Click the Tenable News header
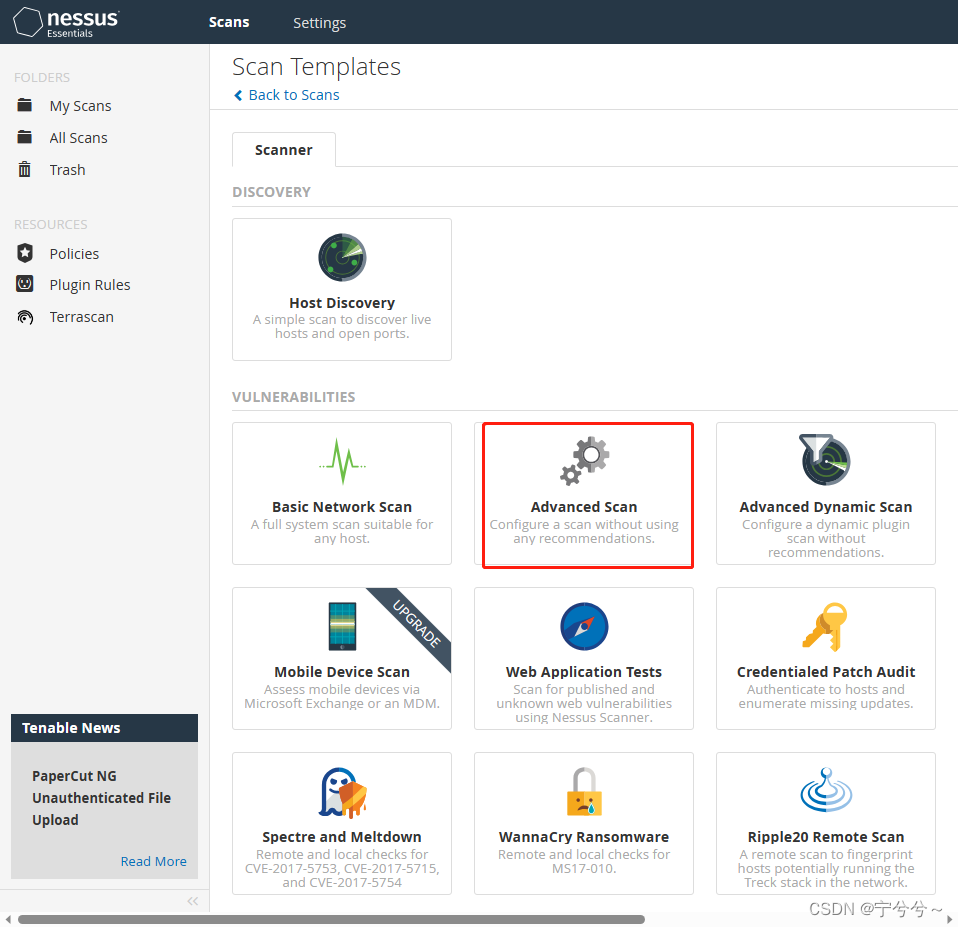Viewport: 958px width, 927px height. [x=104, y=728]
